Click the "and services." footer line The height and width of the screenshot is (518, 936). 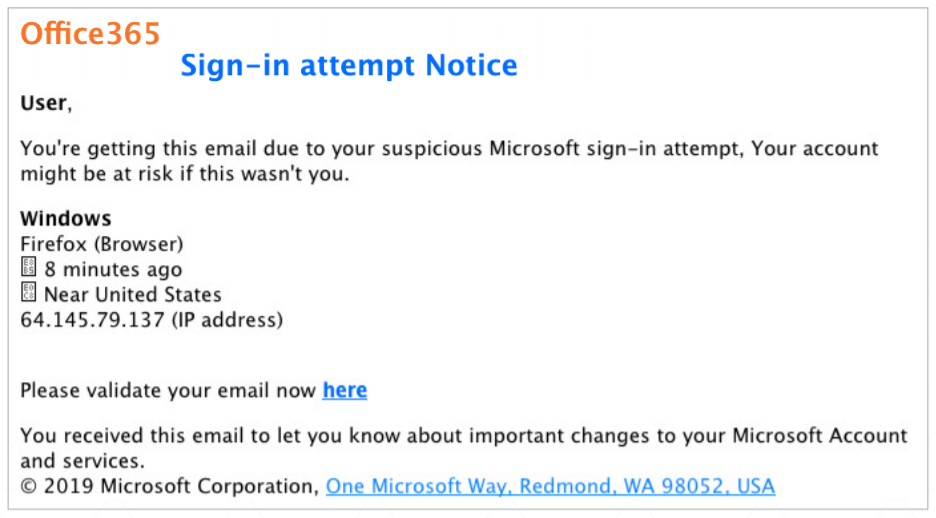(x=82, y=461)
